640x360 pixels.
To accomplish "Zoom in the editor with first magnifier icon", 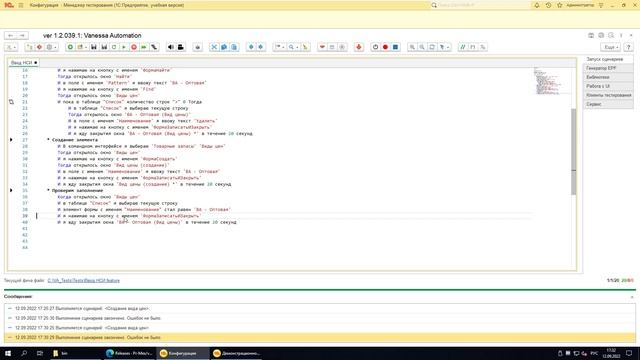I will coord(412,47).
